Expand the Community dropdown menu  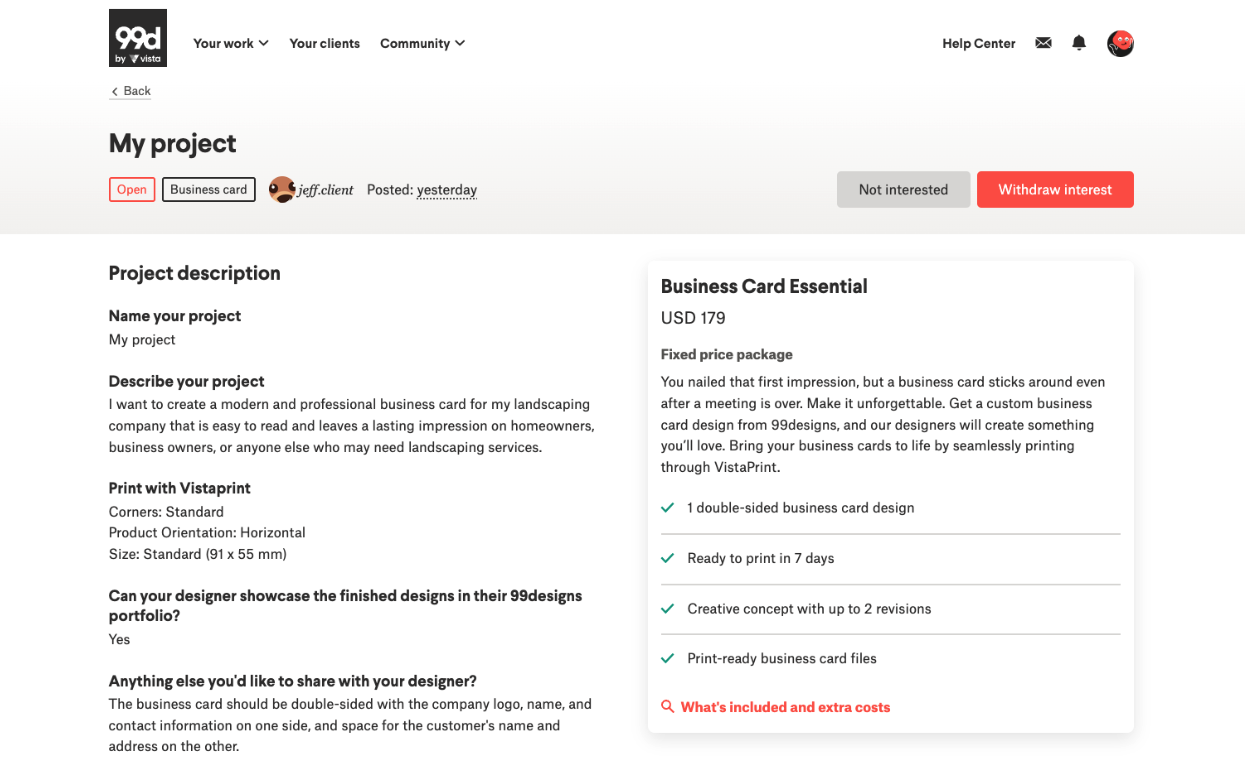pyautogui.click(x=422, y=43)
